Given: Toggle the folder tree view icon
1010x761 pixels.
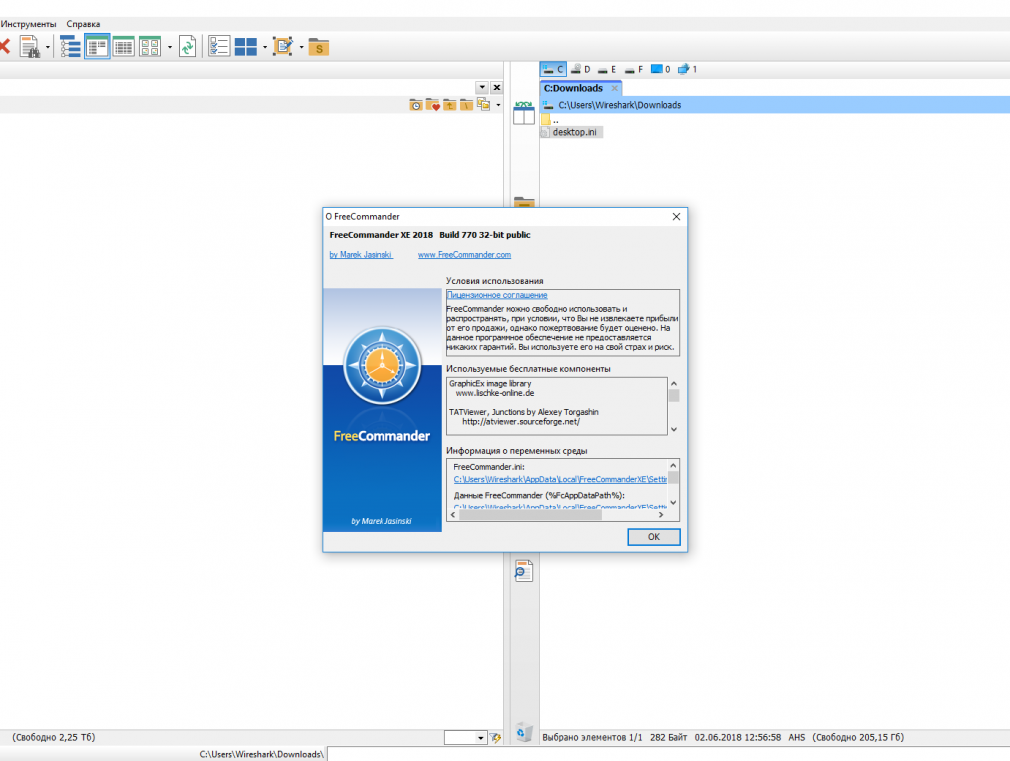Looking at the screenshot, I should (x=70, y=47).
